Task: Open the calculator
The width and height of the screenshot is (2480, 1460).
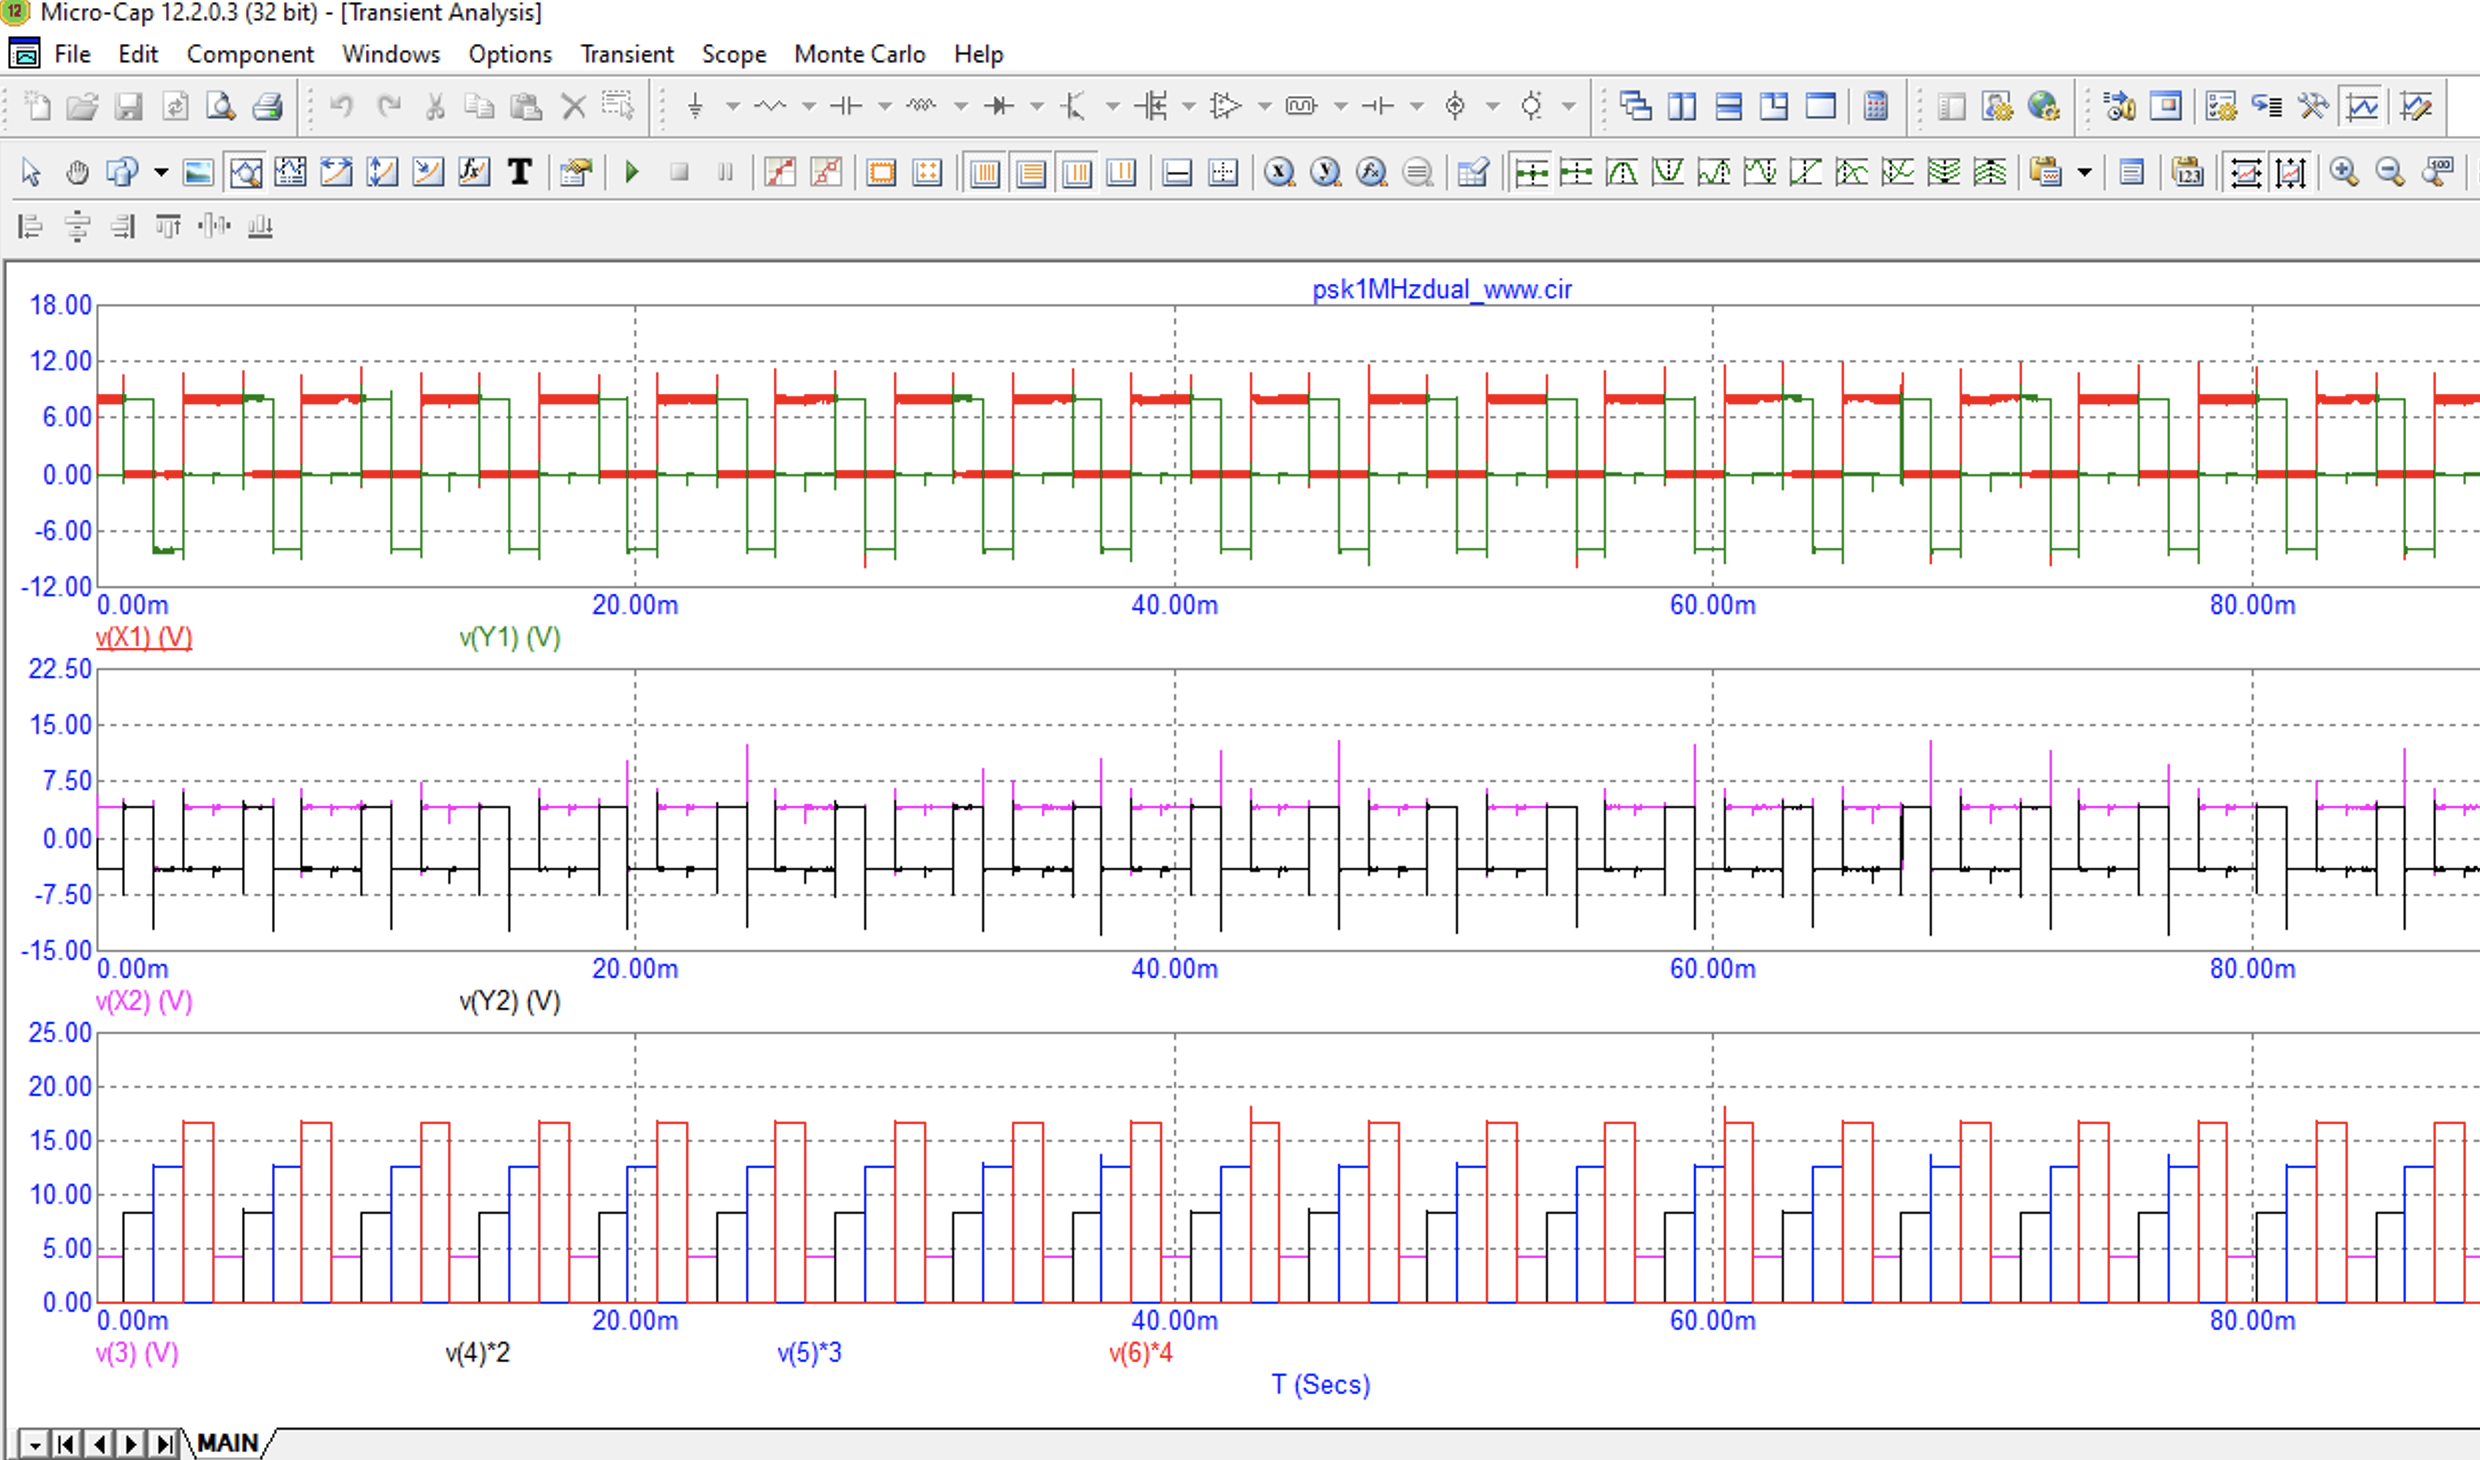Action: pos(1876,106)
